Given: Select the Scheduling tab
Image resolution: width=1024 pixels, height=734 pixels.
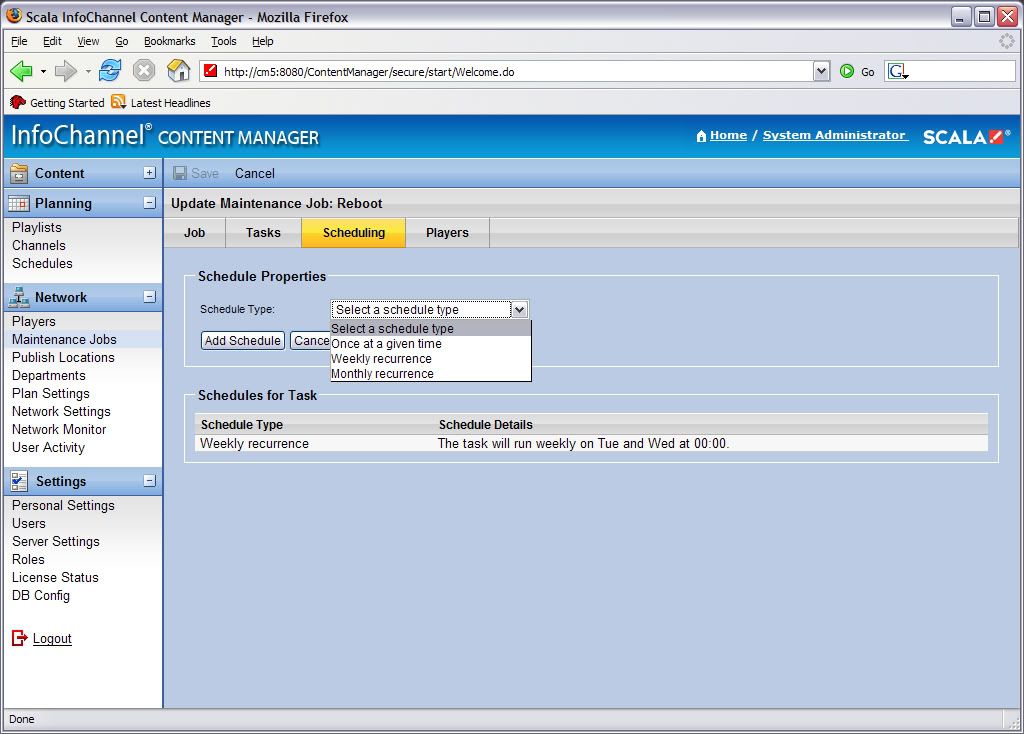Looking at the screenshot, I should (354, 232).
